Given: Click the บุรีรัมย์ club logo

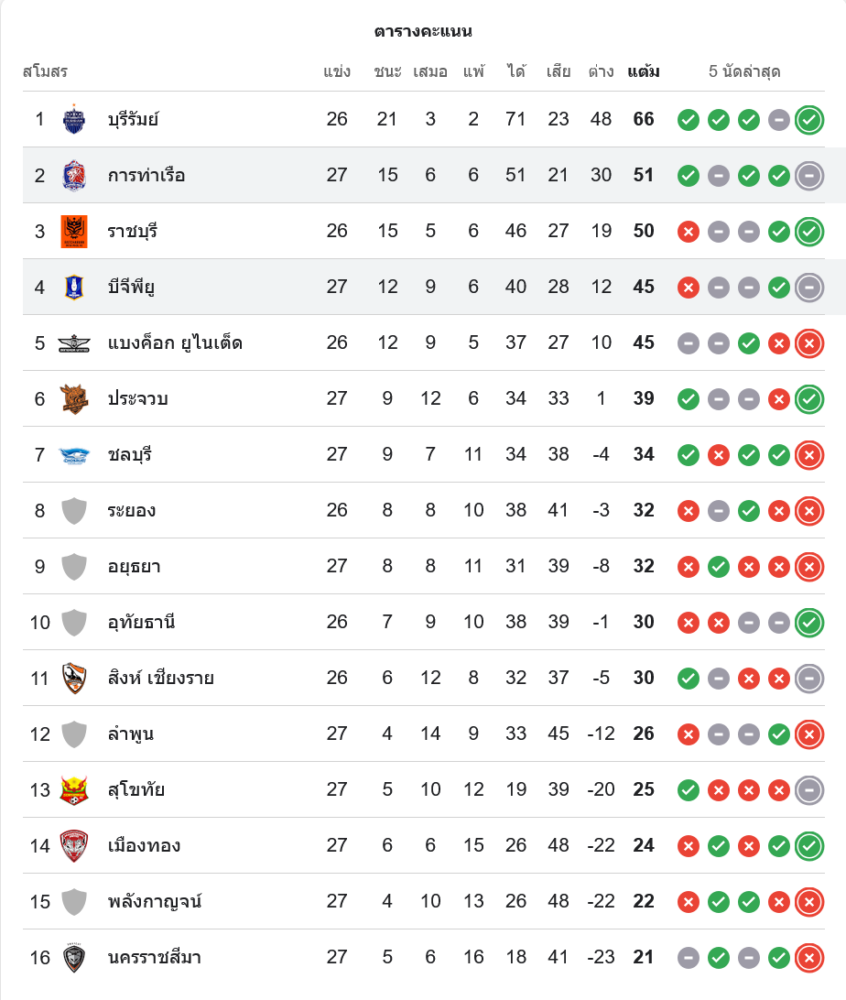Looking at the screenshot, I should 74,120.
